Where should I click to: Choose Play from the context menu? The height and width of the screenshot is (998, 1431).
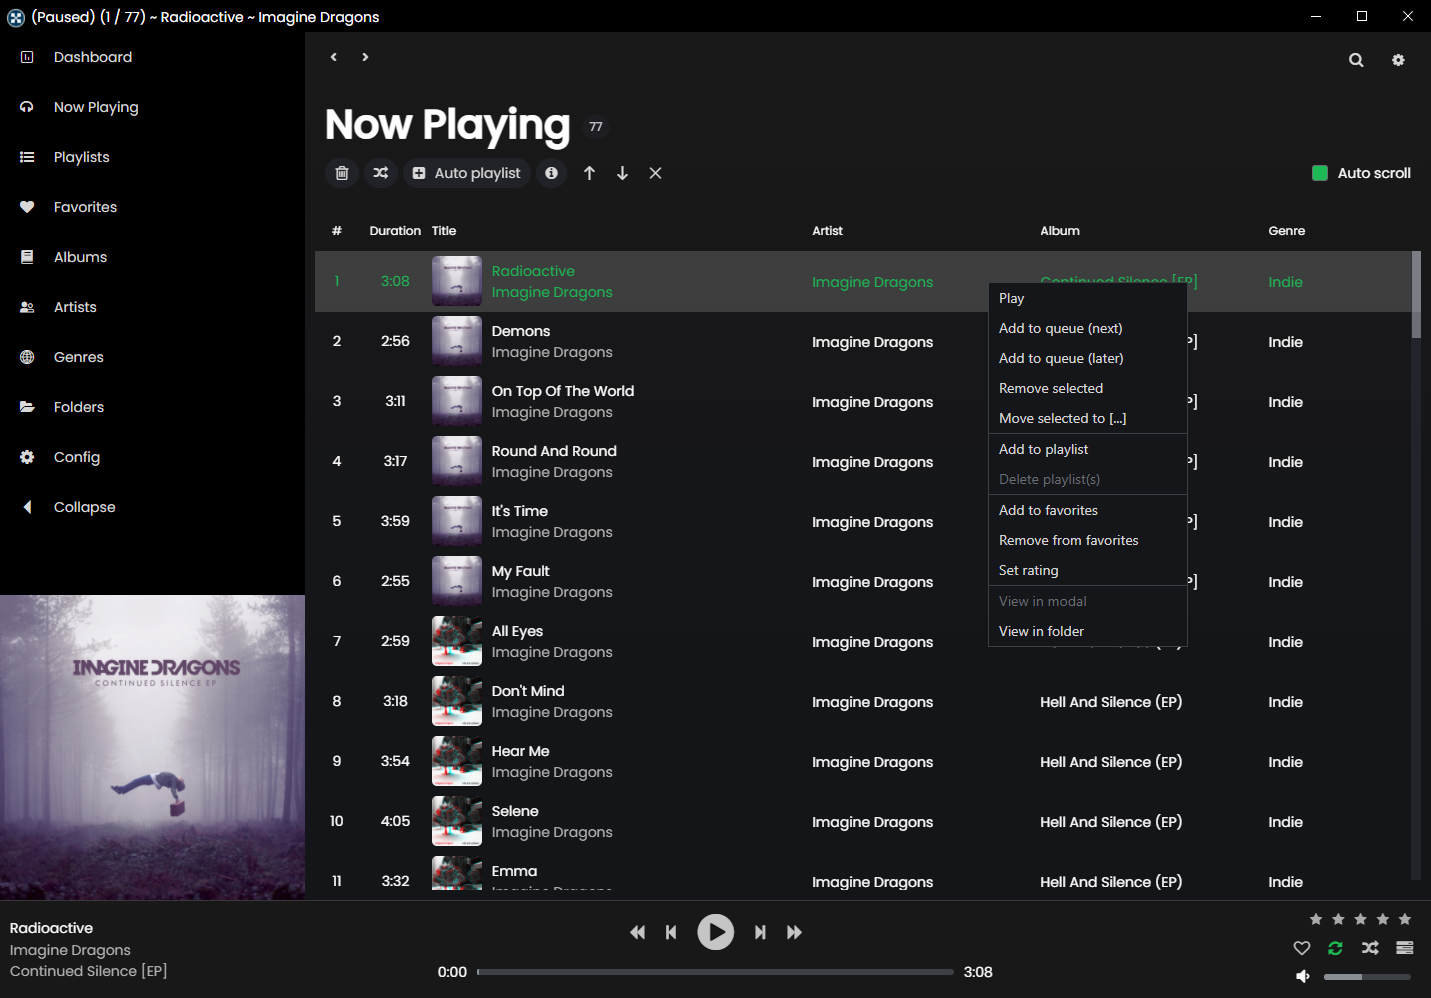tap(1088, 298)
